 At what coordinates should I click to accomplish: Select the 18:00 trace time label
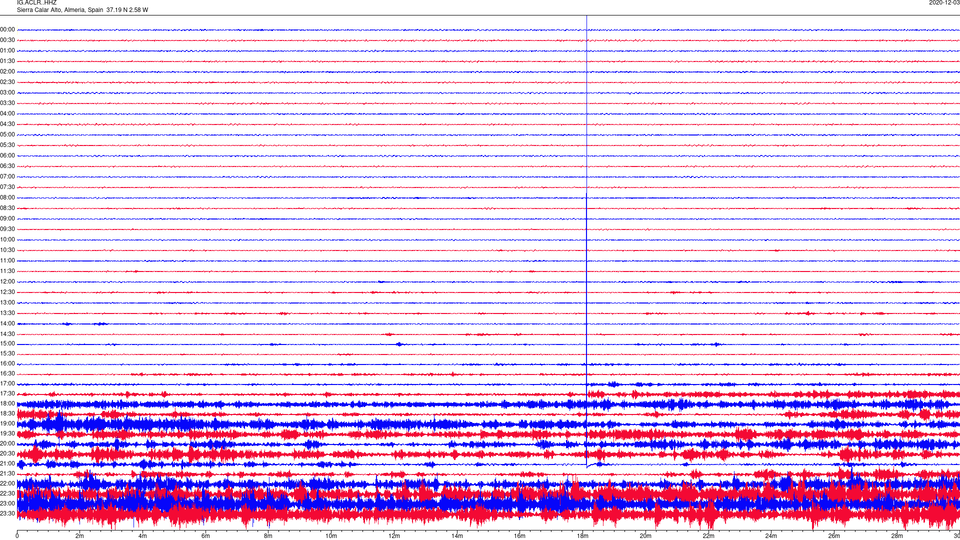(x=7, y=403)
